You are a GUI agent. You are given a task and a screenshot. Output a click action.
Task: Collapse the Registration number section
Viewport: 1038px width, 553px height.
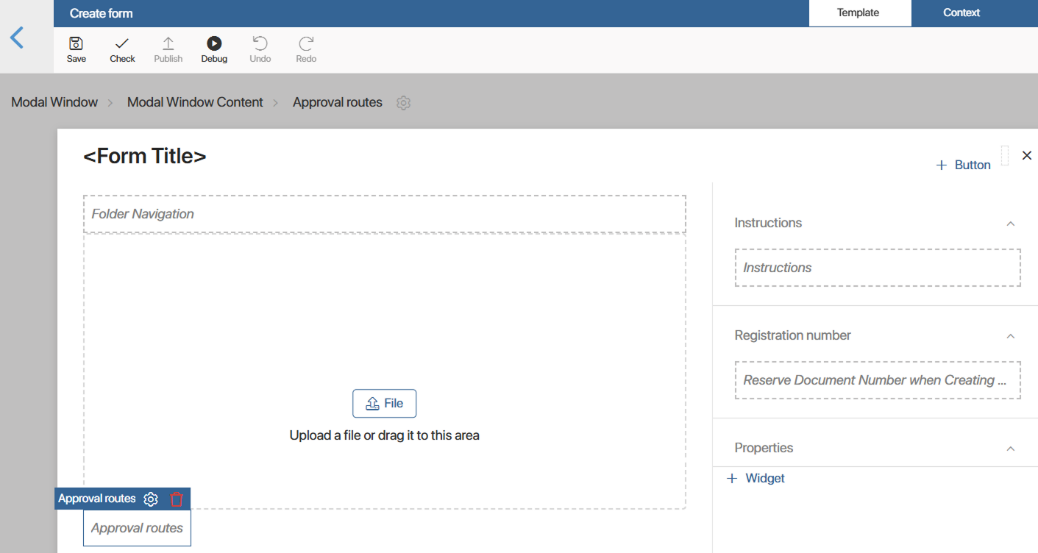point(1010,336)
